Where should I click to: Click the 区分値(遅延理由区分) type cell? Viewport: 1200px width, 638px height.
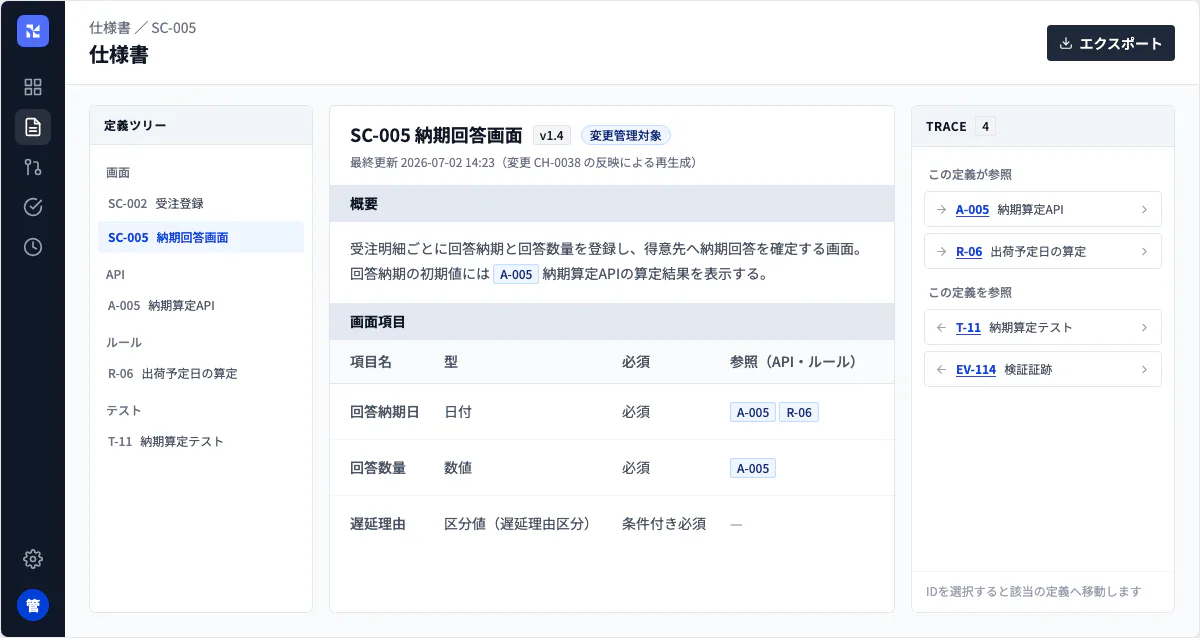point(517,524)
